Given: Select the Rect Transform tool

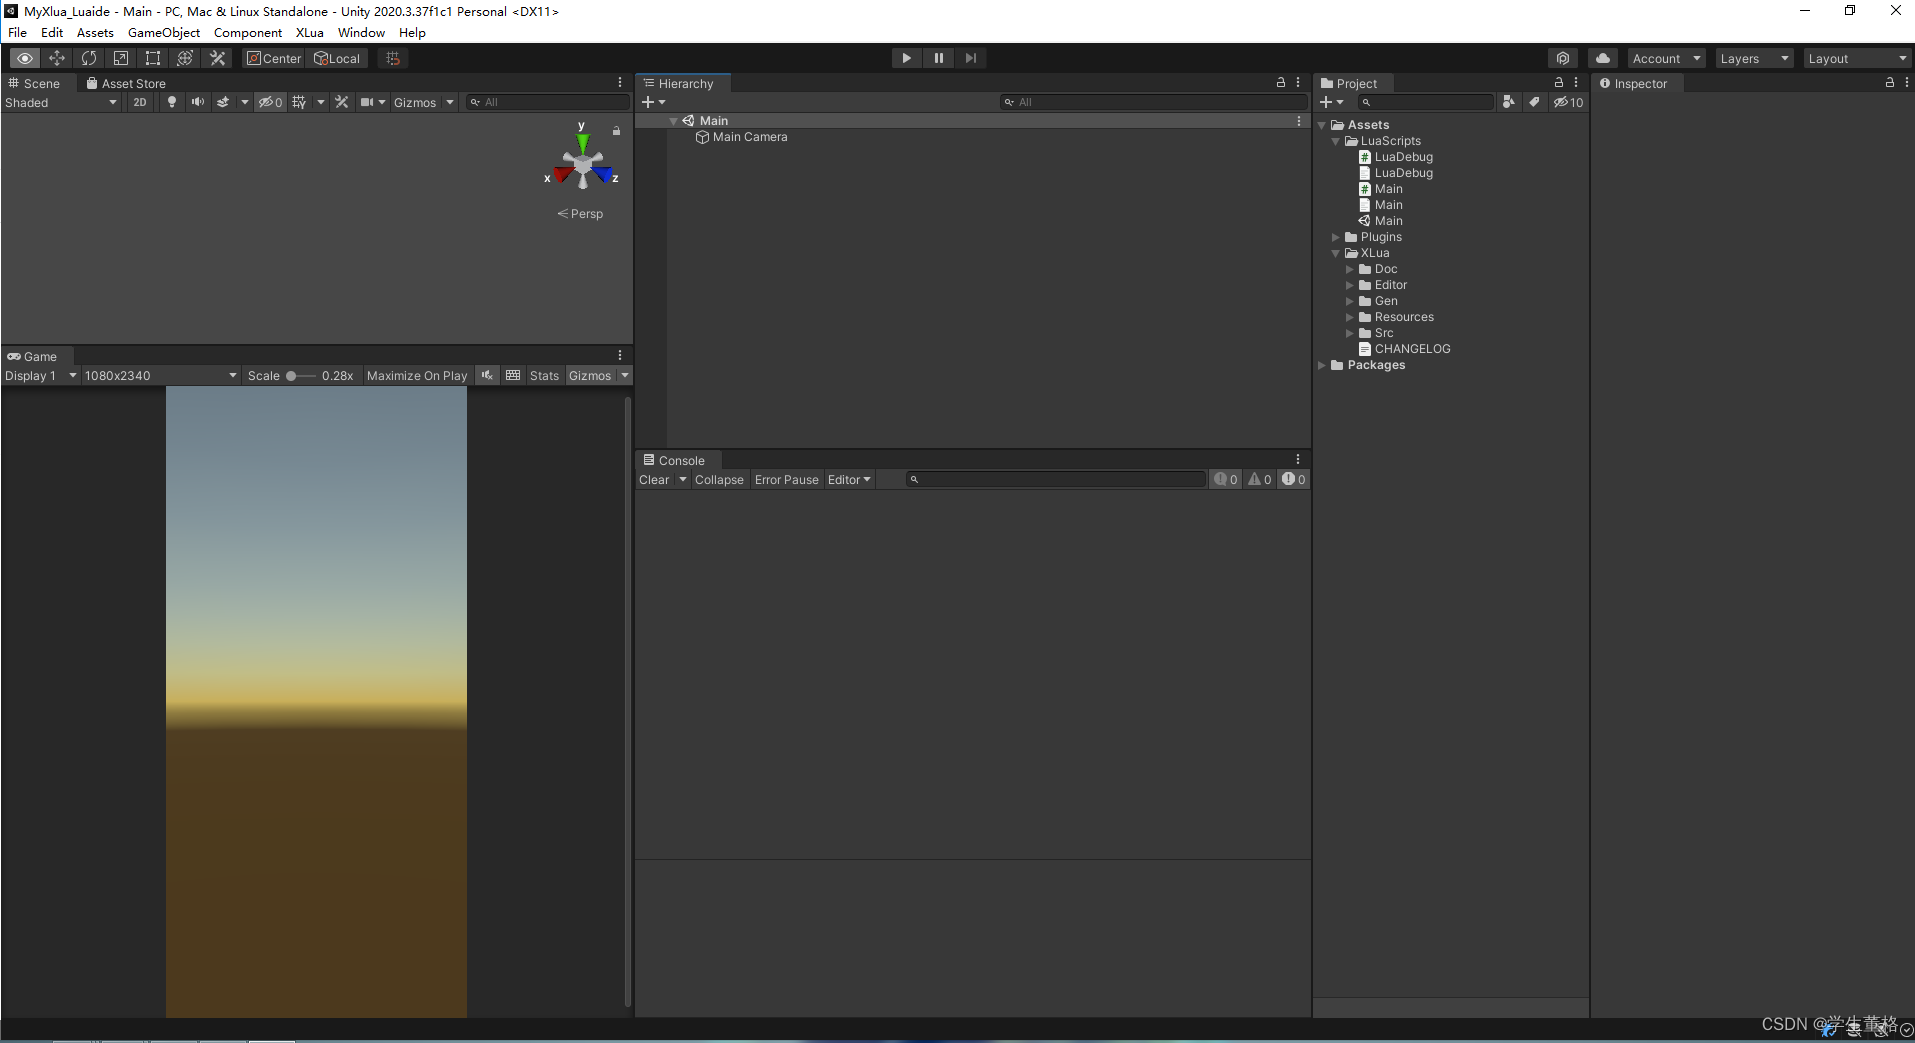Looking at the screenshot, I should pos(152,58).
